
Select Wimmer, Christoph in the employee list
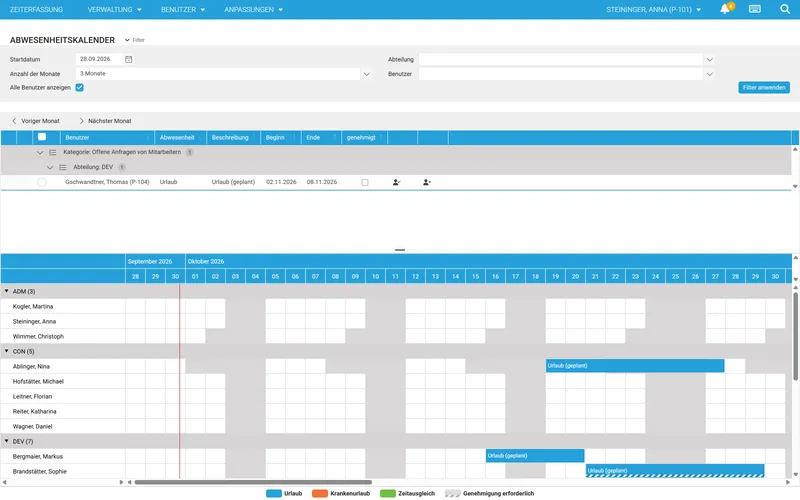click(x=38, y=337)
